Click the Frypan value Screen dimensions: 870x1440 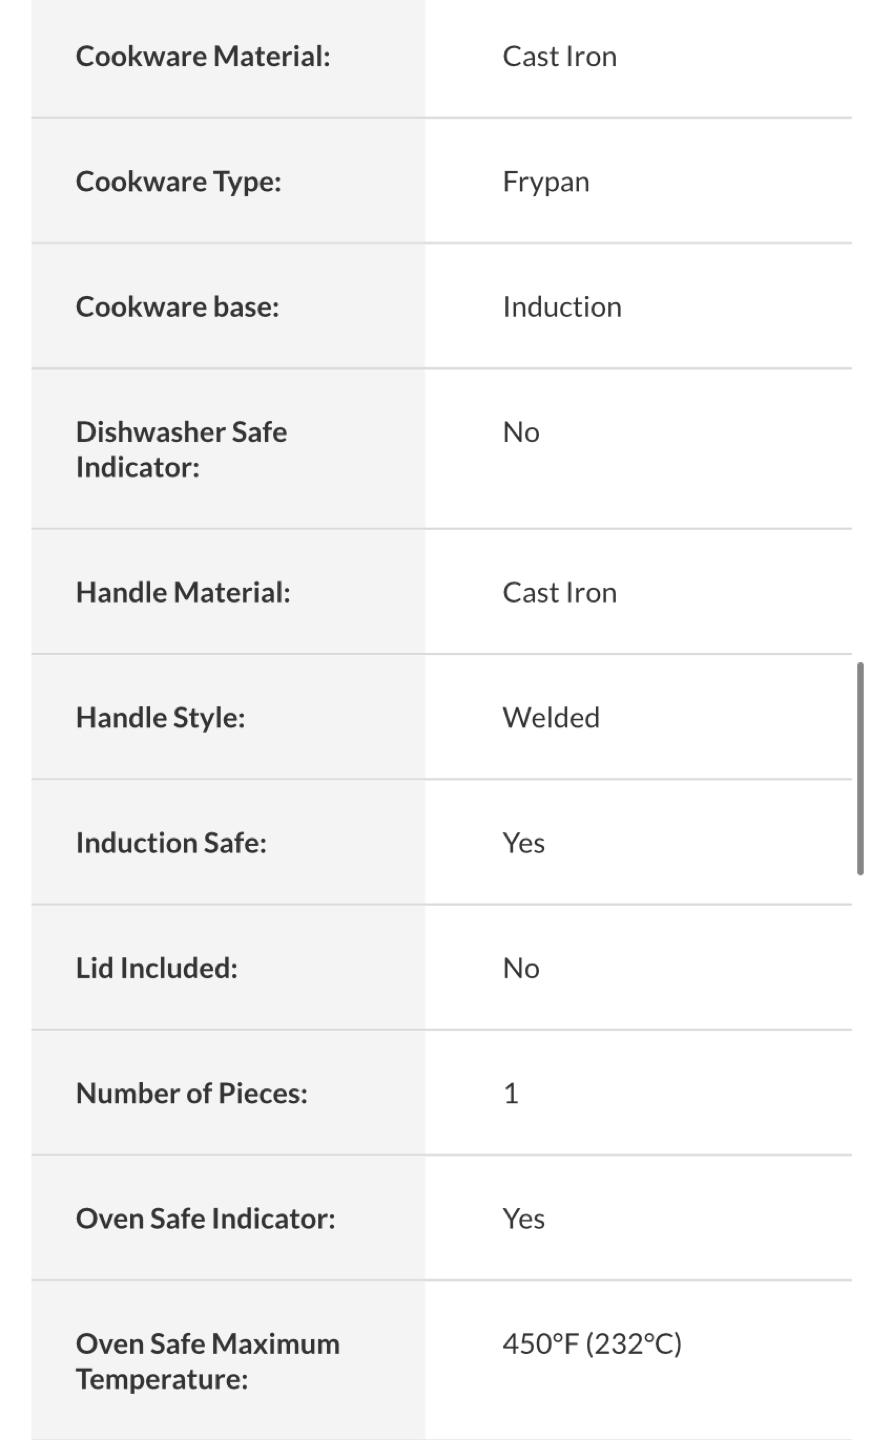[x=546, y=182]
